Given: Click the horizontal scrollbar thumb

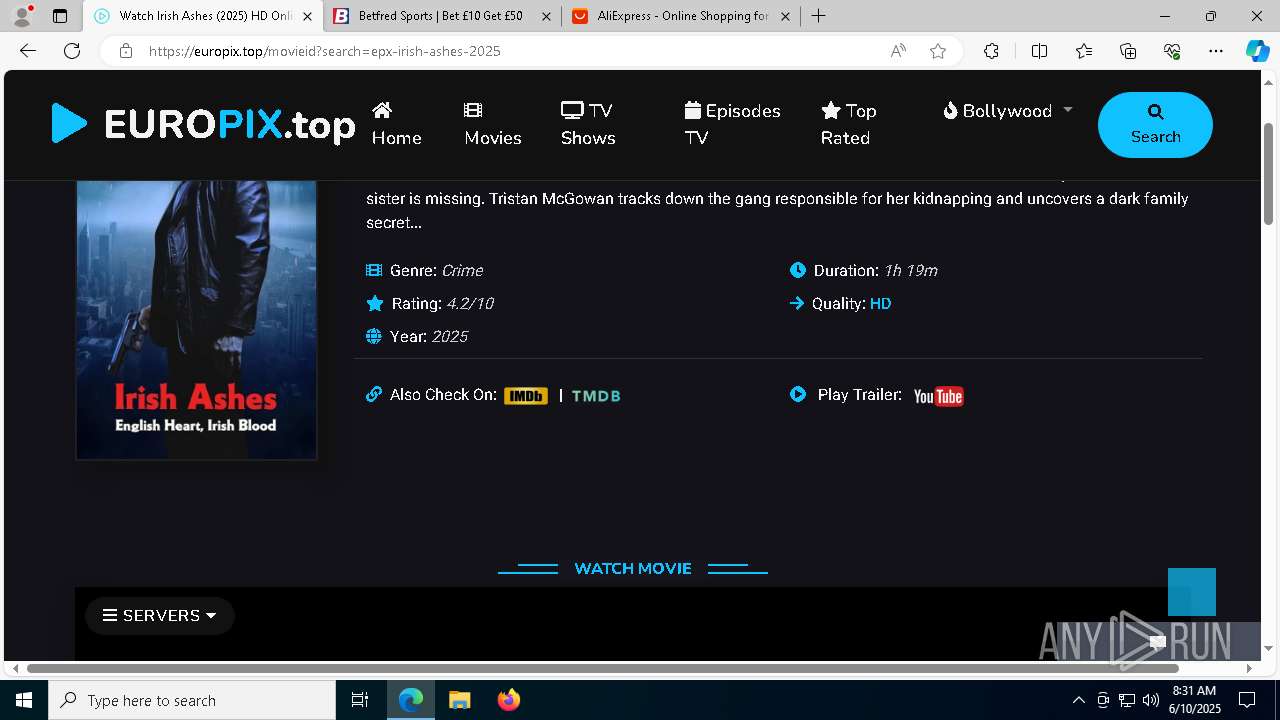Looking at the screenshot, I should [x=602, y=668].
